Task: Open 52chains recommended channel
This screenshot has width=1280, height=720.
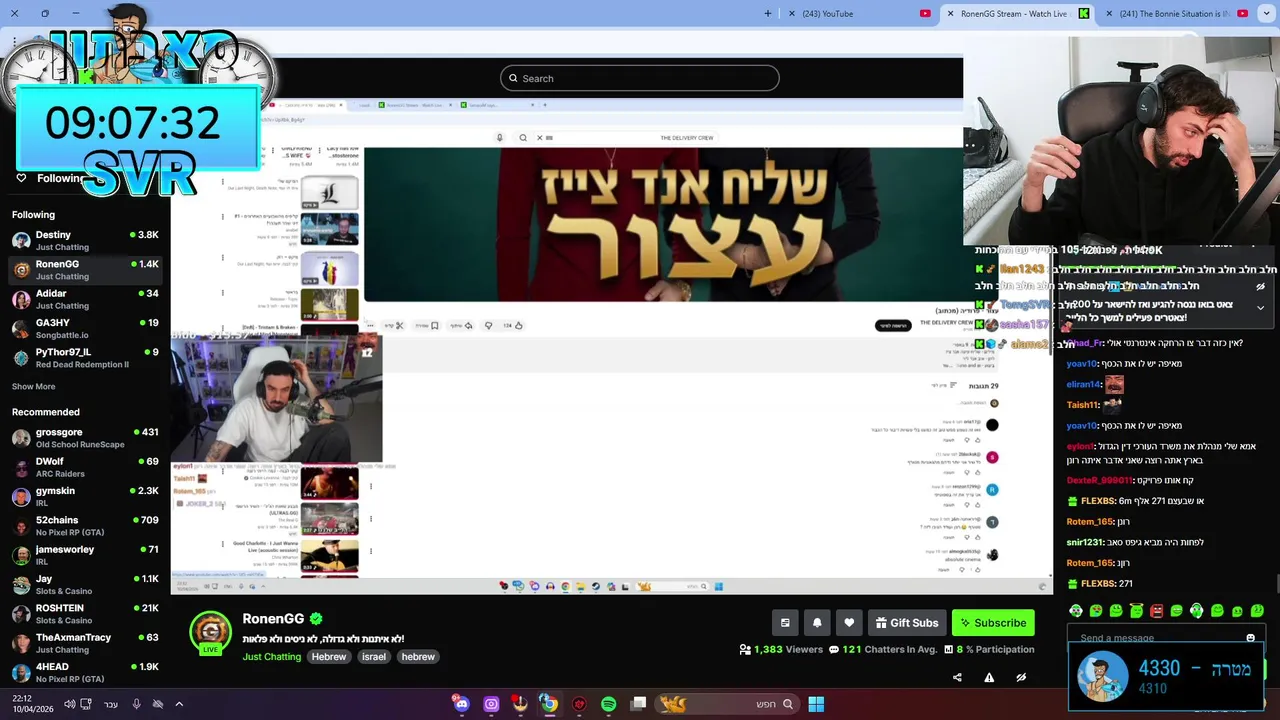Action: tap(85, 526)
